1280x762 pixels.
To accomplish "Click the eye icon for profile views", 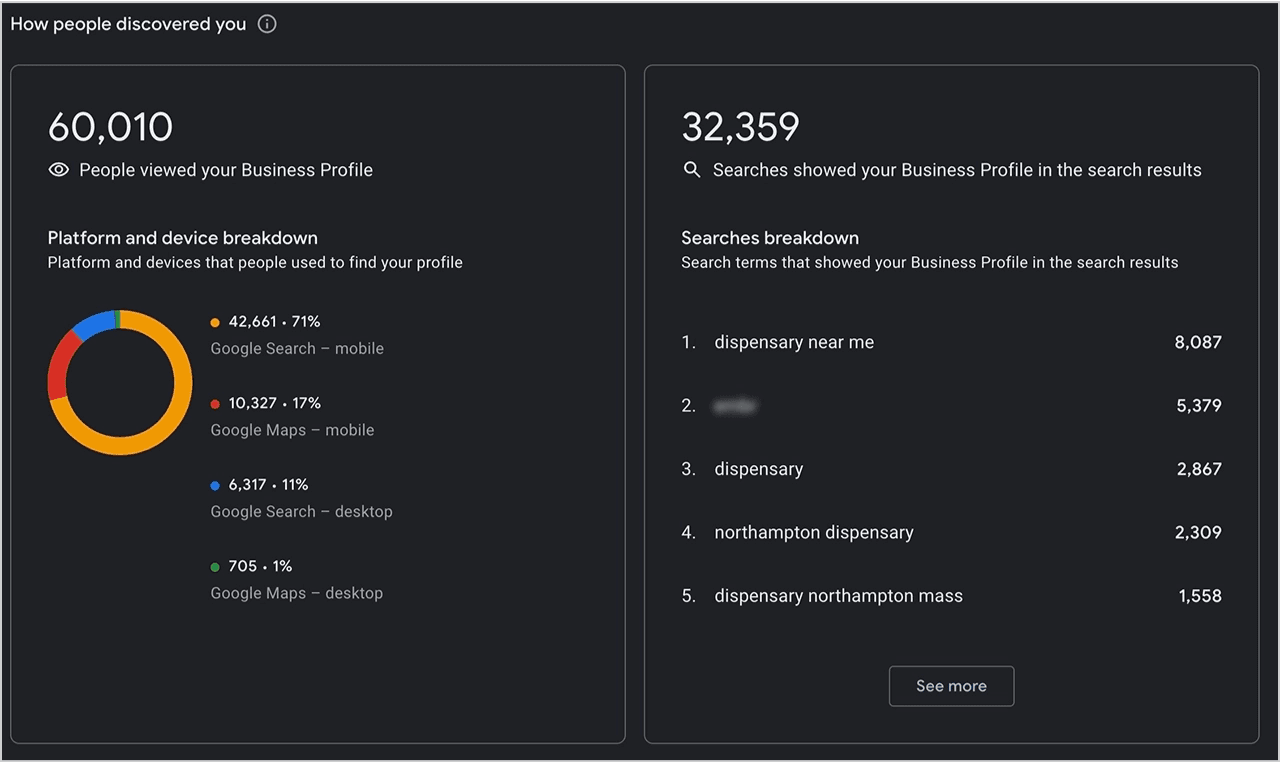I will tap(59, 170).
